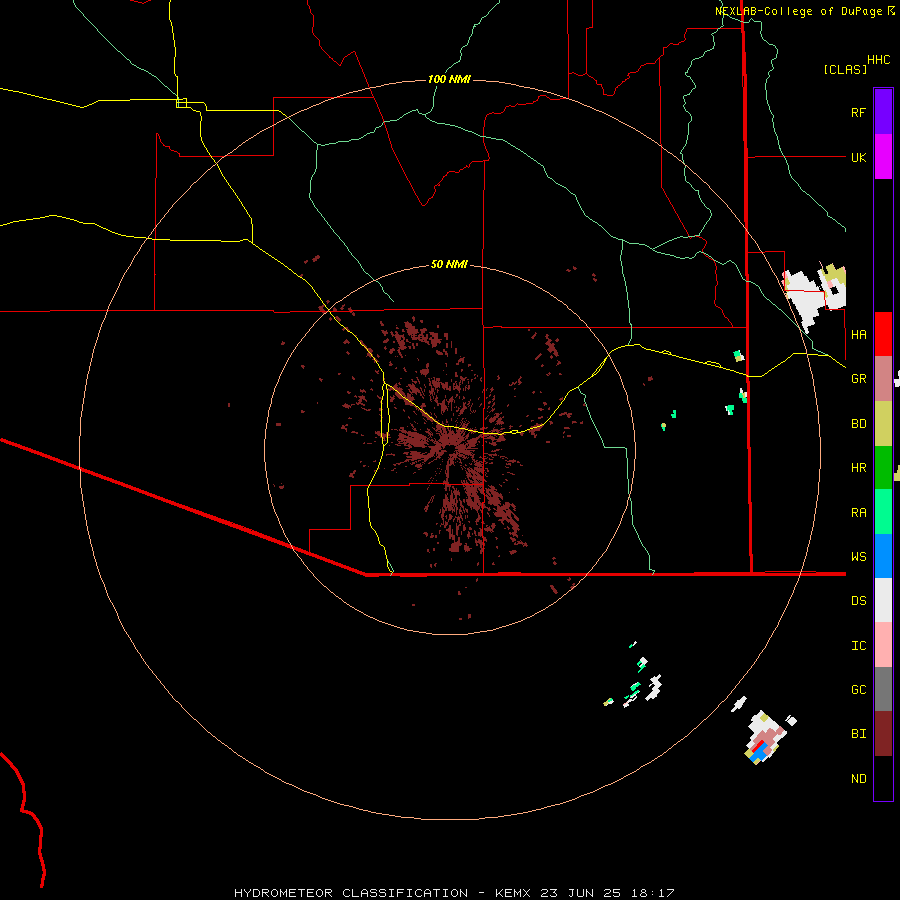
Task: Click the WS legend label
Action: click(x=858, y=557)
